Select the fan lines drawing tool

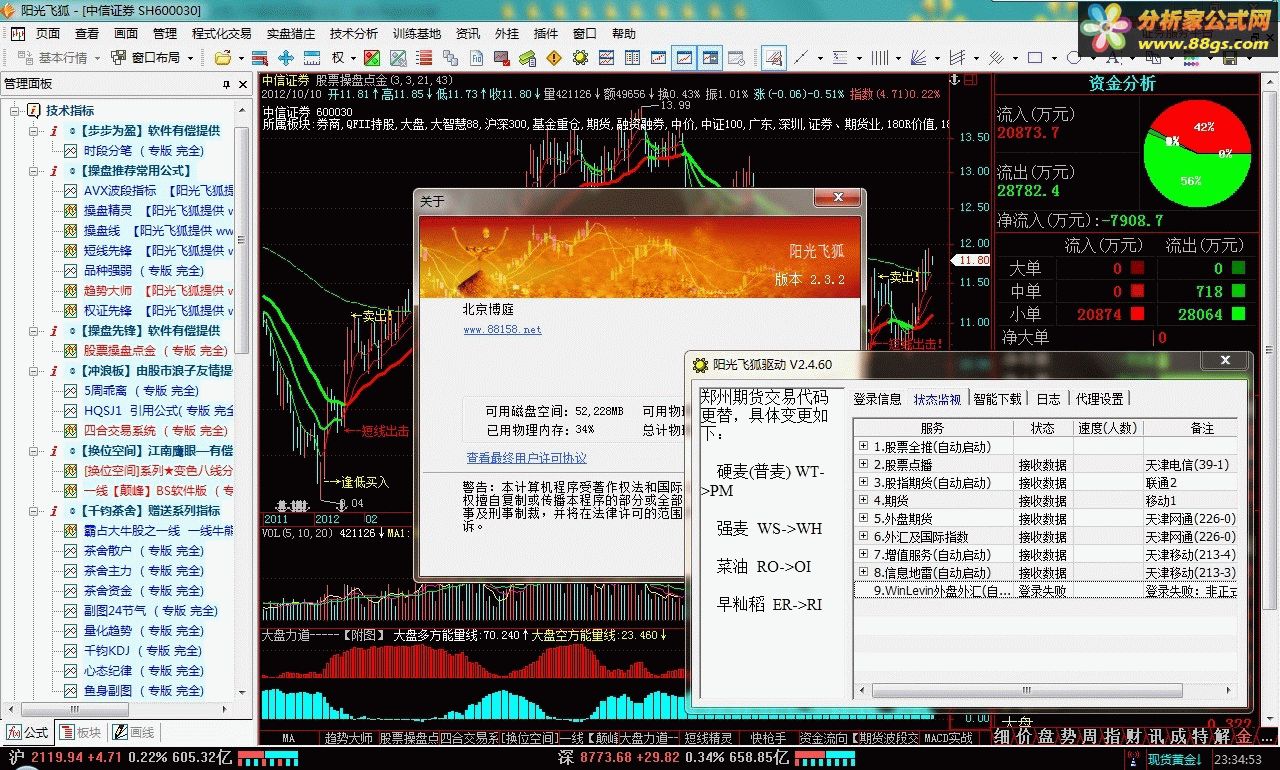click(919, 58)
